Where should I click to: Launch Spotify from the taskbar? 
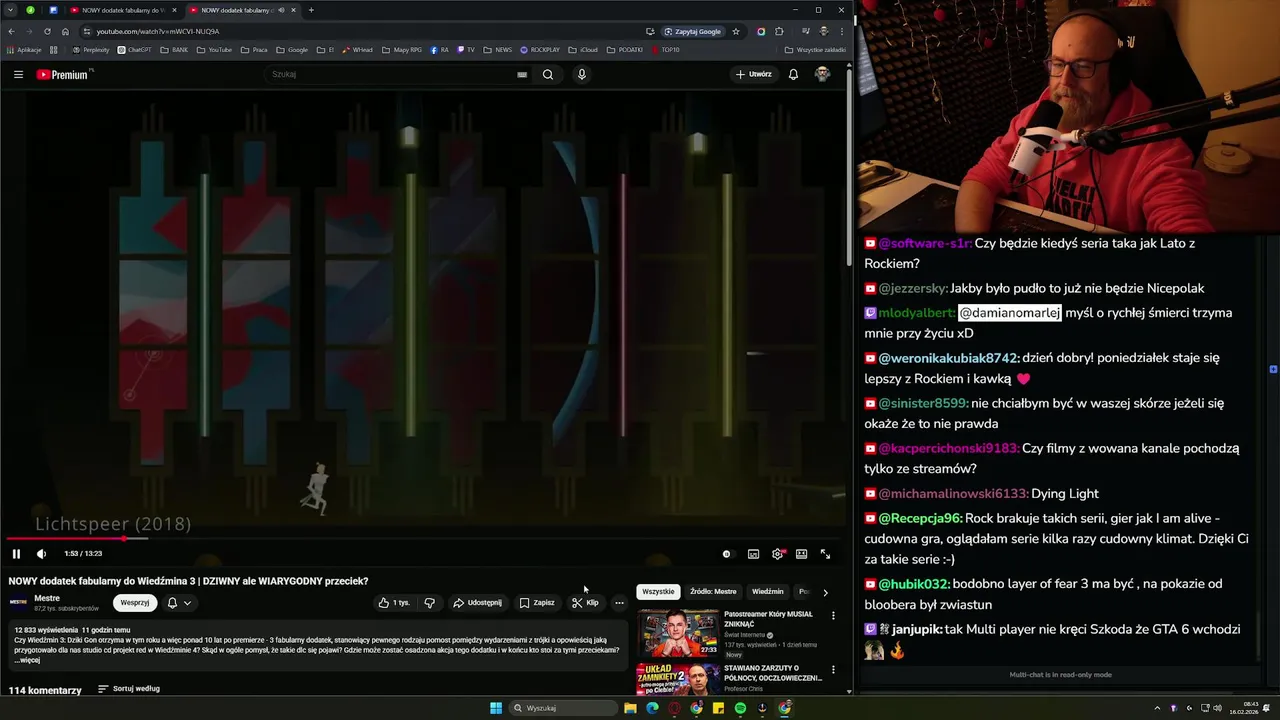coord(740,708)
